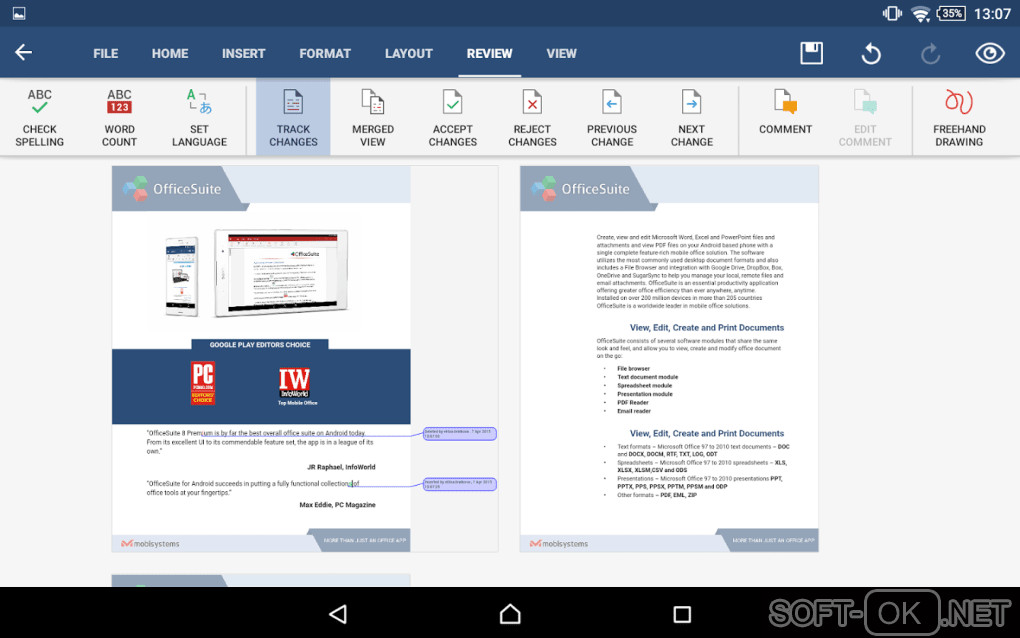Tap the Wi-Fi status icon
Screen dimensions: 1020x638
(x=920, y=14)
